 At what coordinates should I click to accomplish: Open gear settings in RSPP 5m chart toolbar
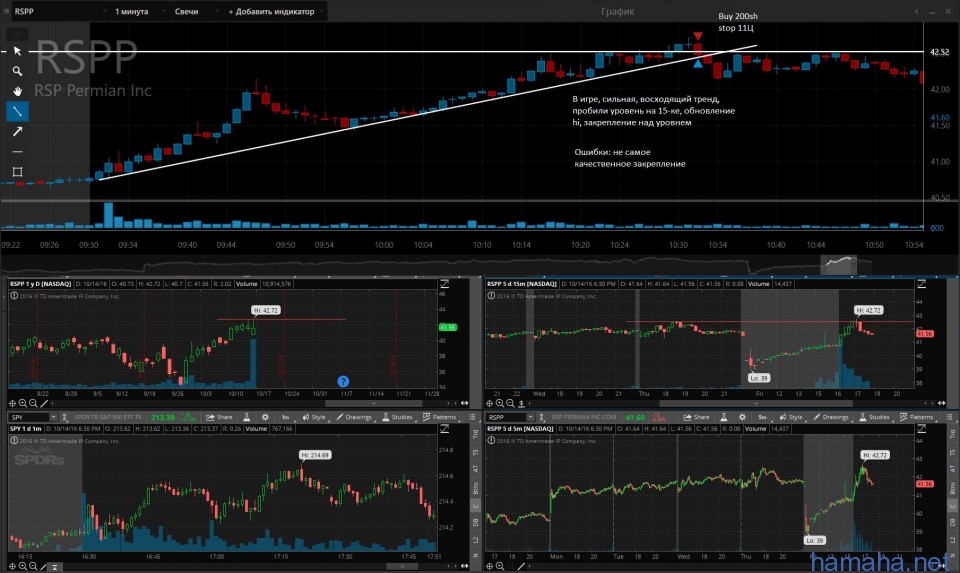click(742, 417)
